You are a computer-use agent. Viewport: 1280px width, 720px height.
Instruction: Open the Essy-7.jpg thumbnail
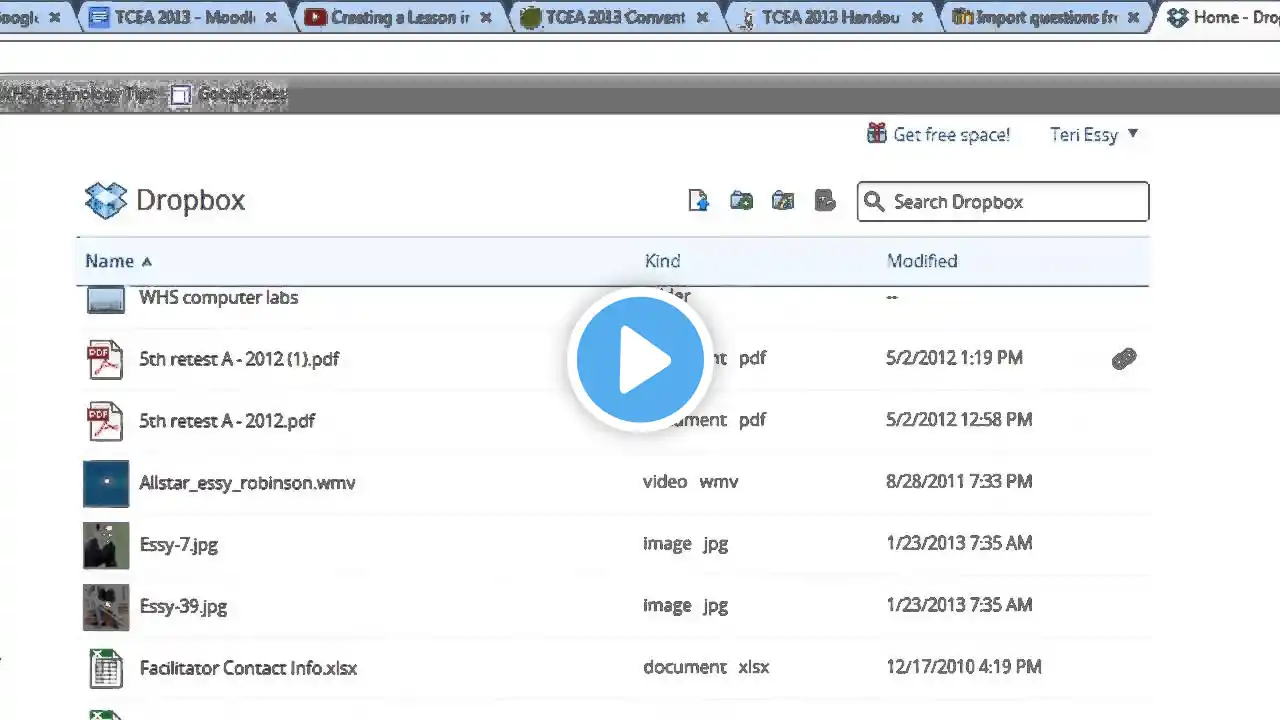click(106, 545)
